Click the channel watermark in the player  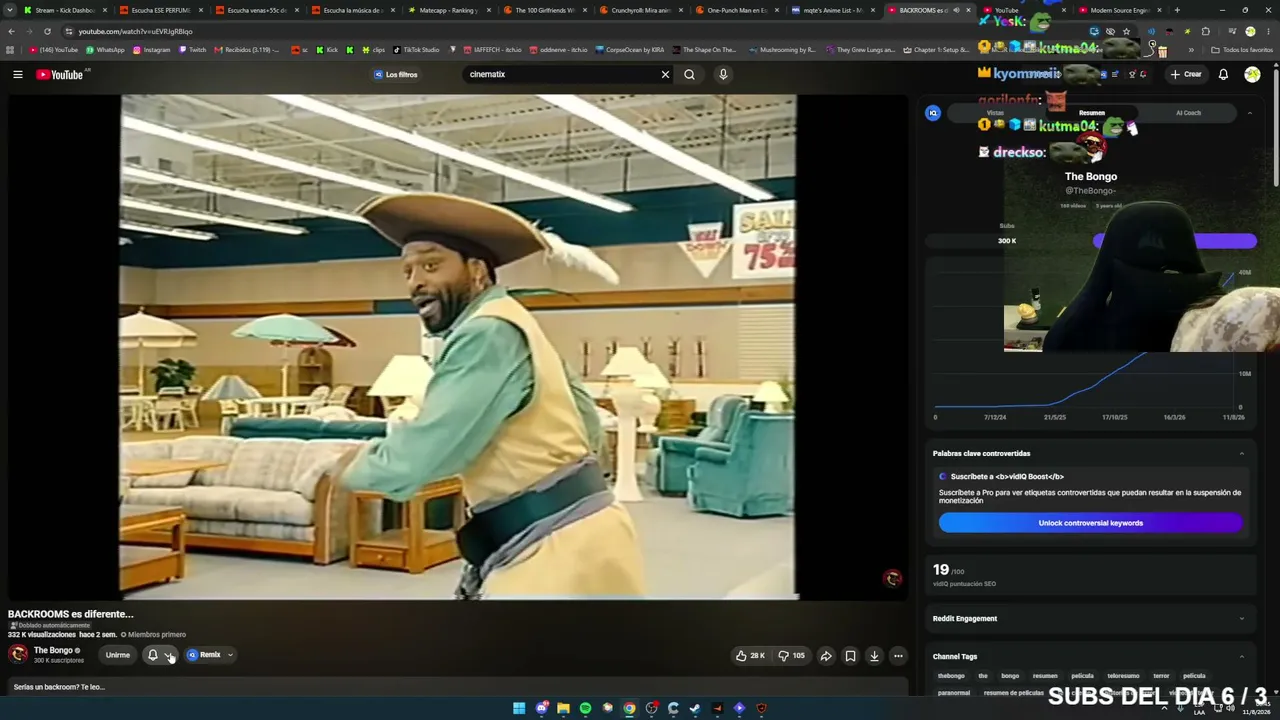(892, 578)
